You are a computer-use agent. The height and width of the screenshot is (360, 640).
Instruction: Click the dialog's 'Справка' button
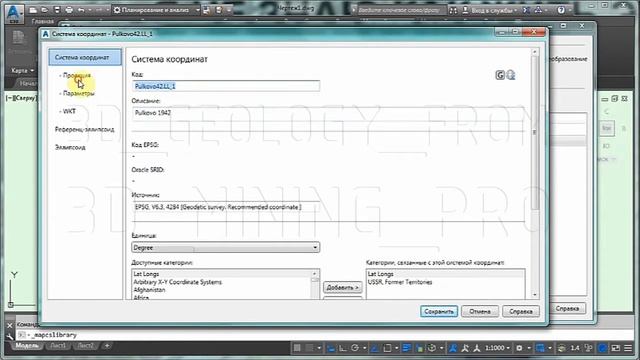click(521, 311)
